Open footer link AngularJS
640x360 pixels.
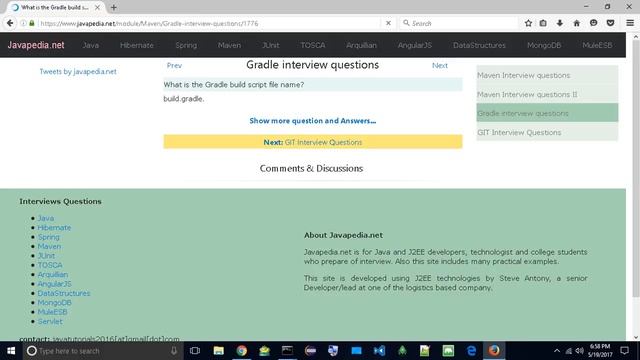tap(54, 284)
